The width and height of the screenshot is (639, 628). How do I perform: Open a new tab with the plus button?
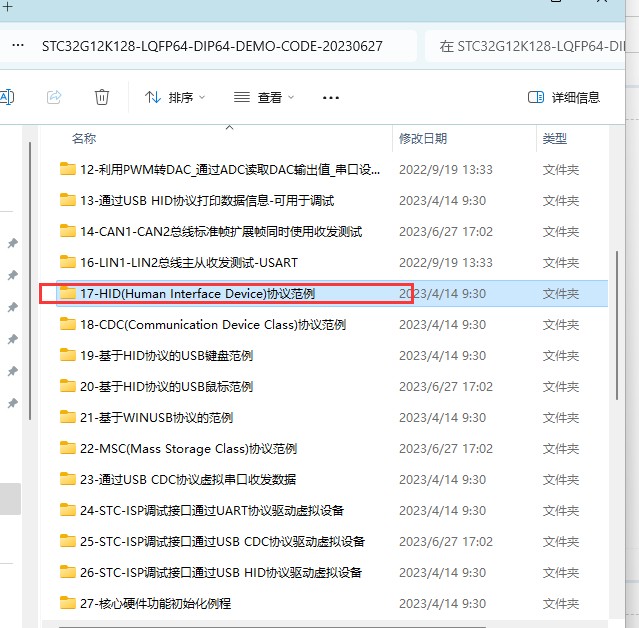point(7,7)
